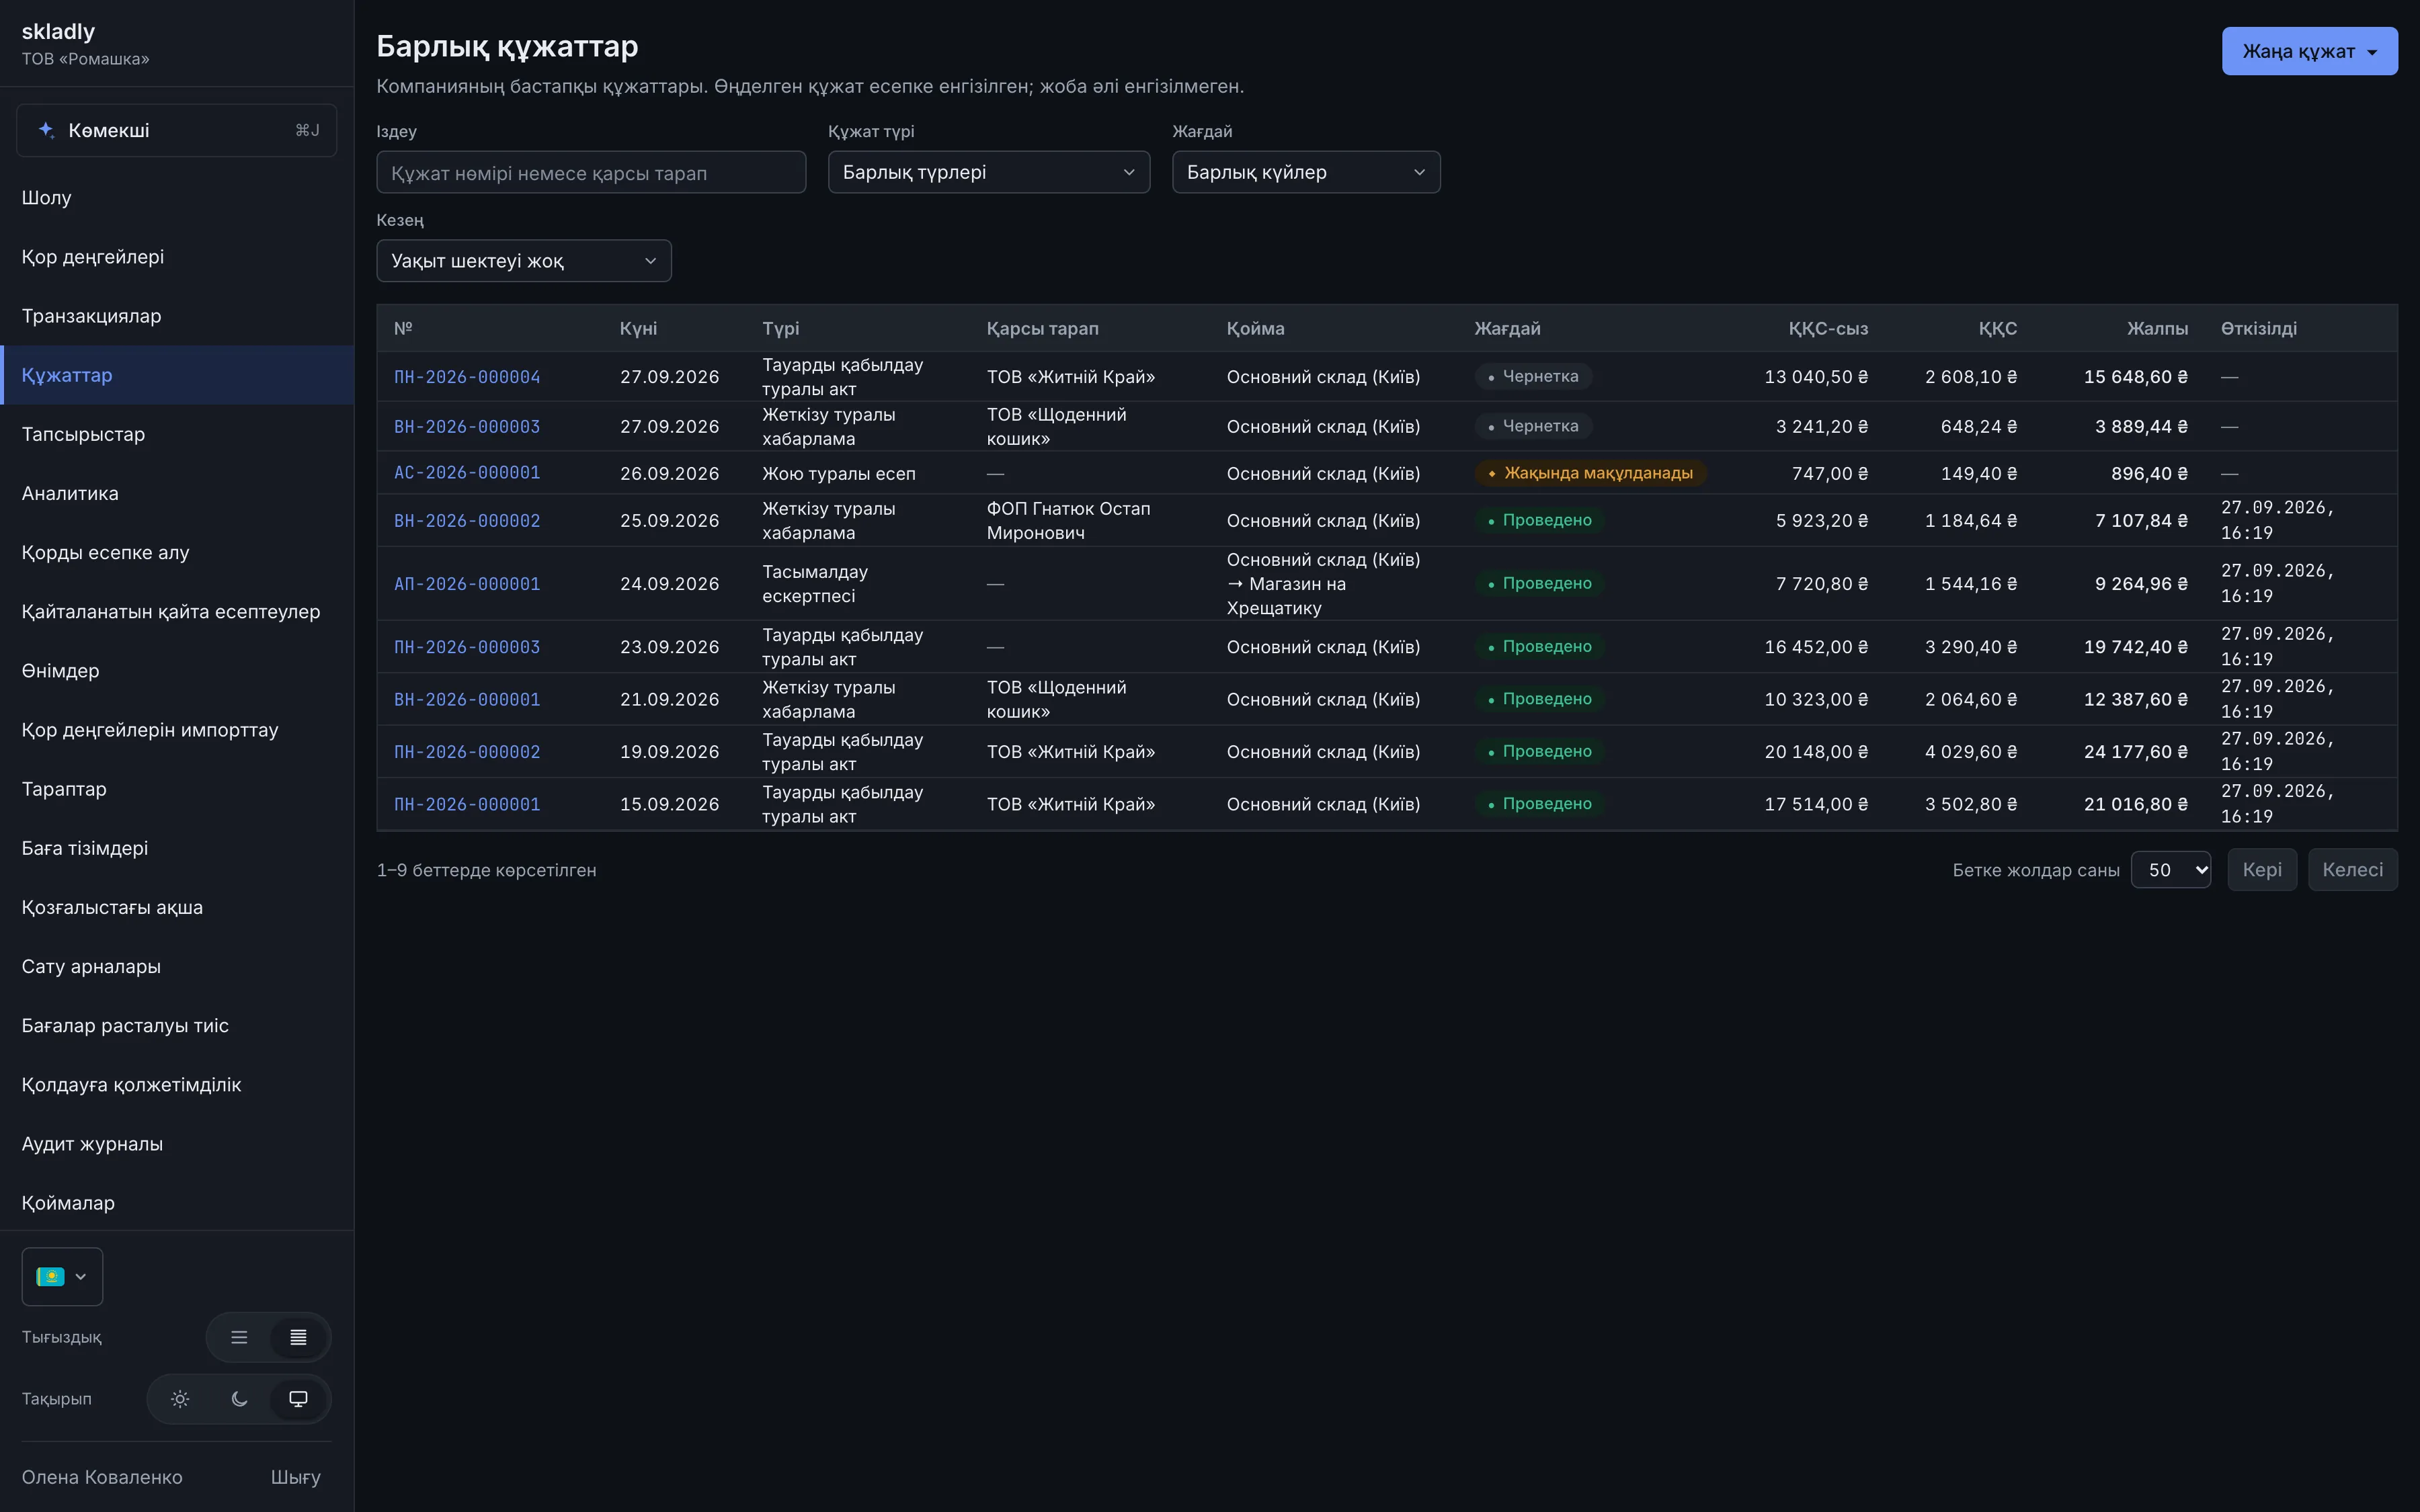
Task: Click Олена Коваленко user name
Action: 102,1477
